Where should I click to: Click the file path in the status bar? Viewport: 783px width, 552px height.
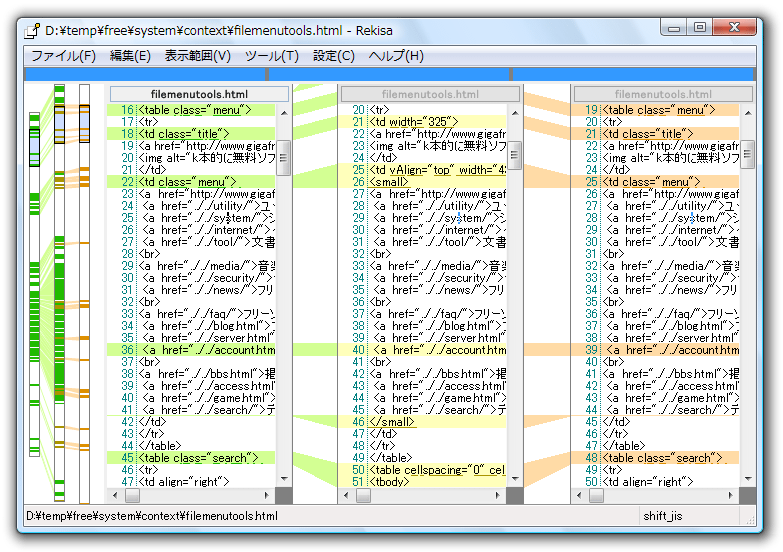[152, 516]
